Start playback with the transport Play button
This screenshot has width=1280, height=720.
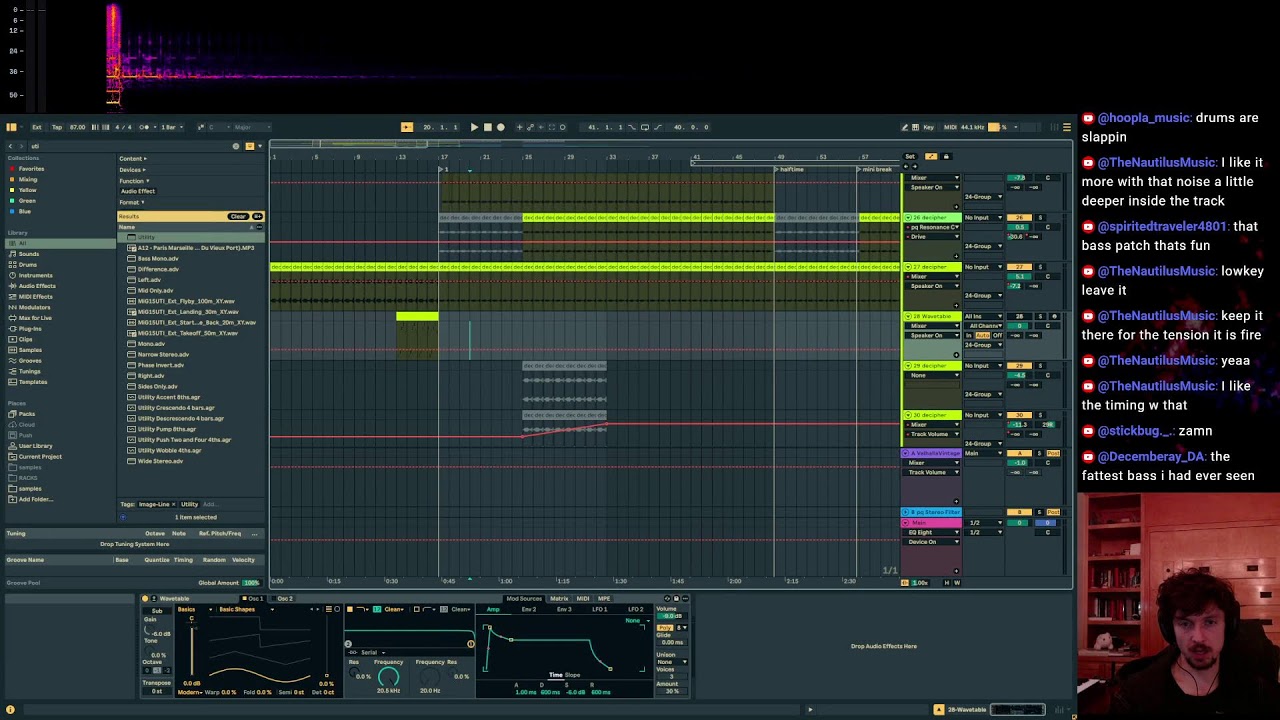pyautogui.click(x=474, y=127)
